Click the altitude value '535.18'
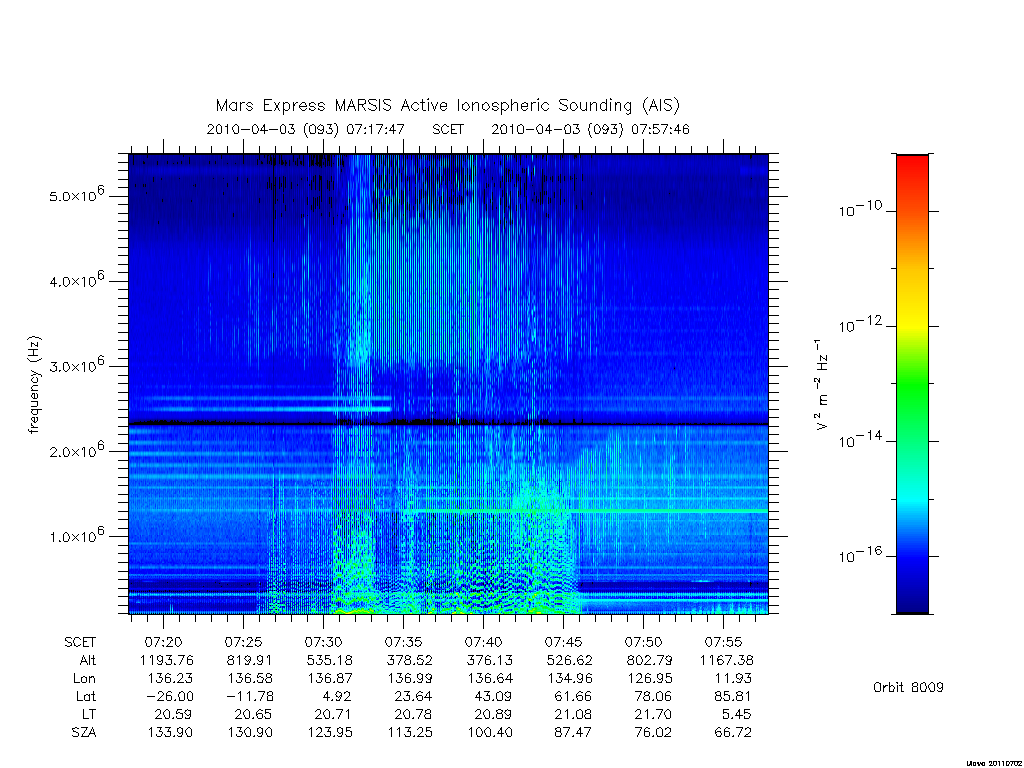 [x=329, y=660]
